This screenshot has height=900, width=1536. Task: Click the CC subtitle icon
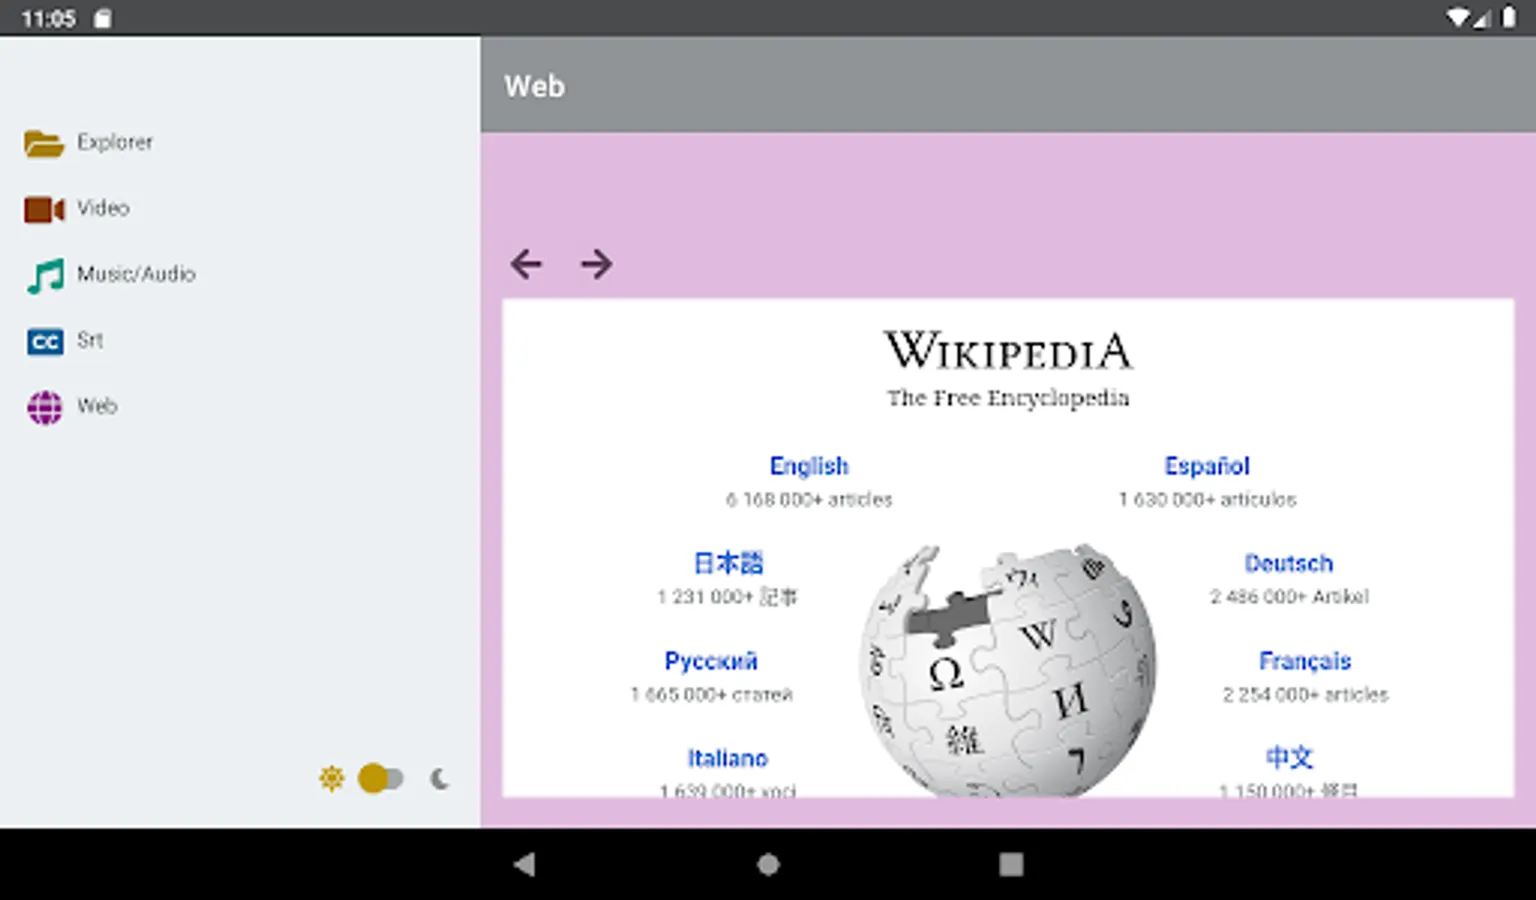pyautogui.click(x=45, y=341)
